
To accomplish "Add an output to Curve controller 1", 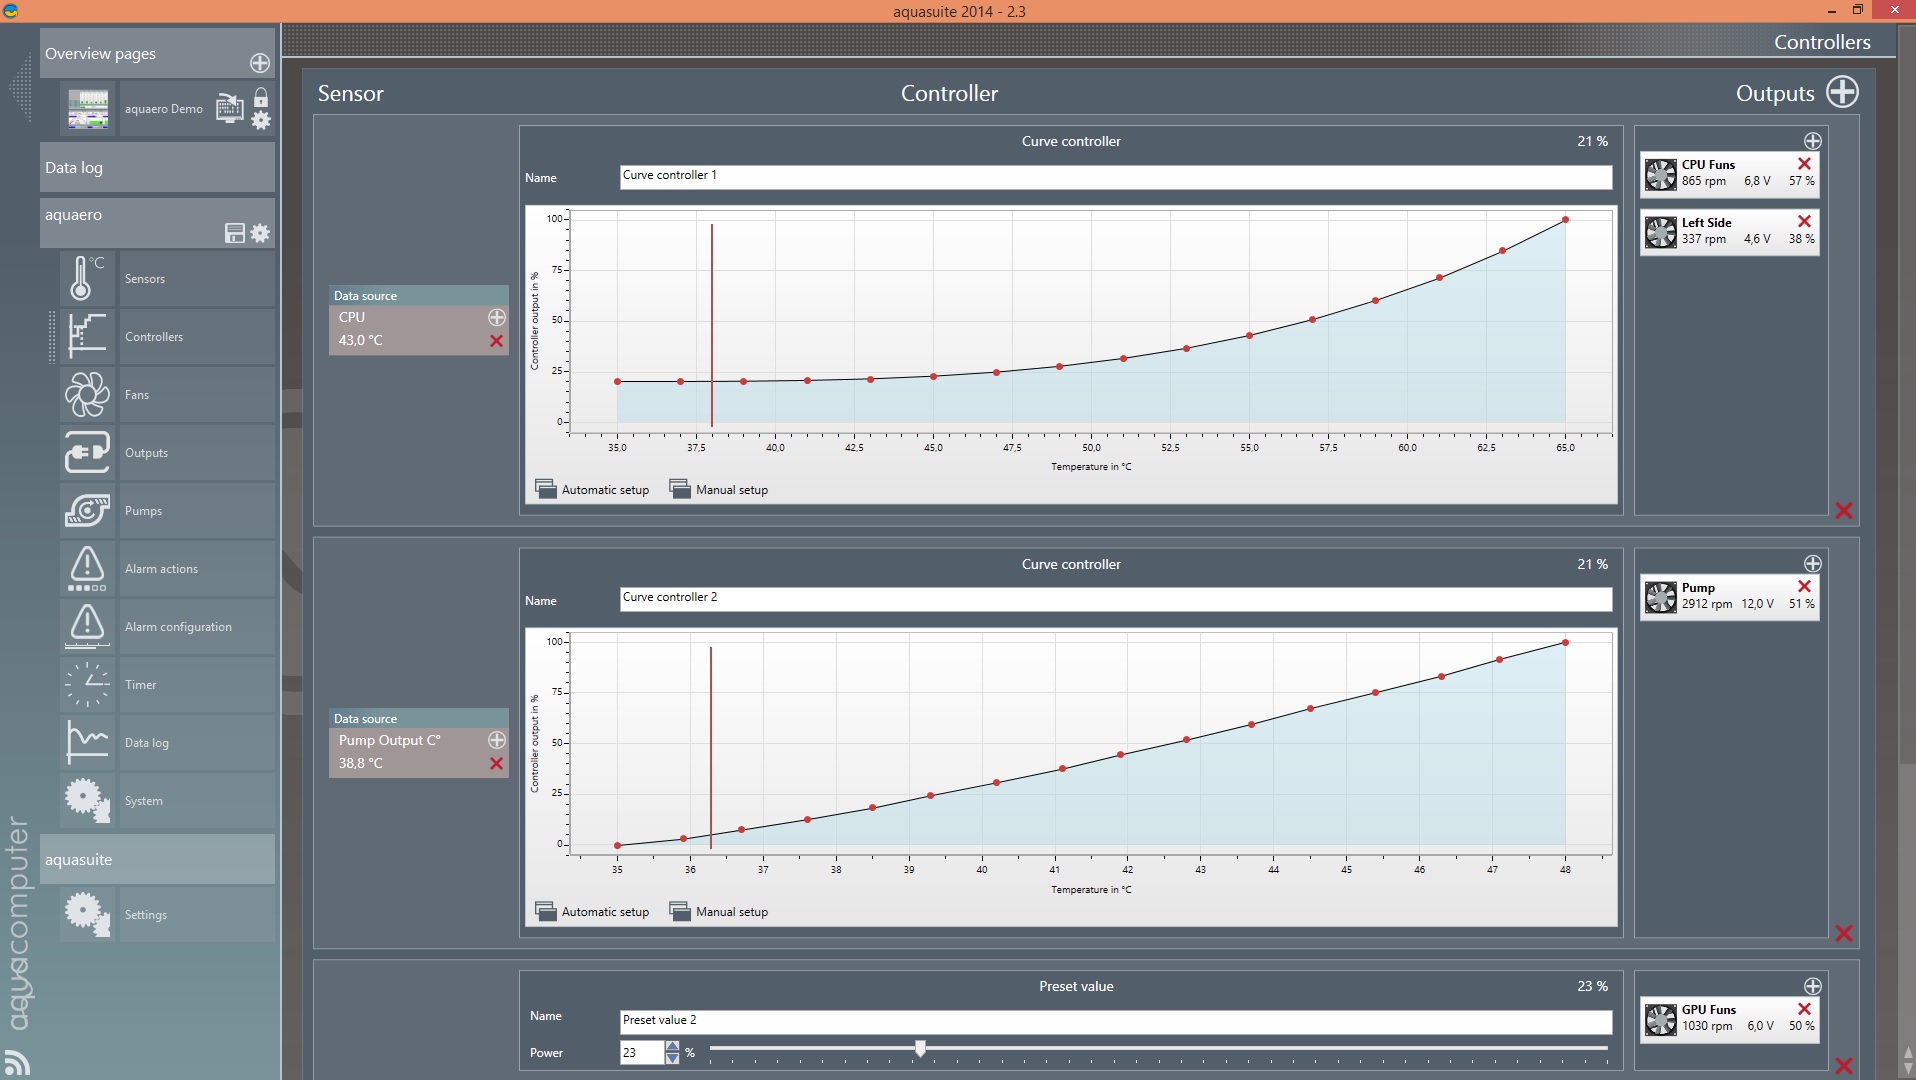I will click(x=1812, y=141).
